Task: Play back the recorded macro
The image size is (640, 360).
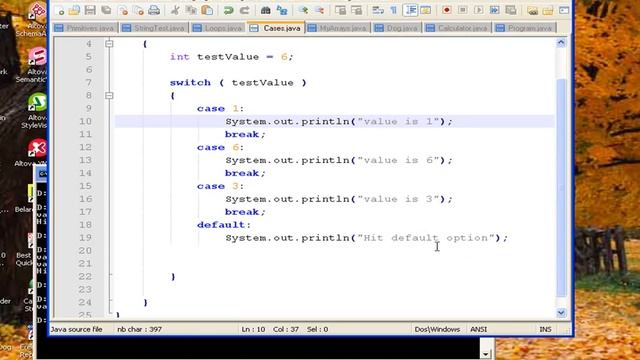Action: click(479, 10)
